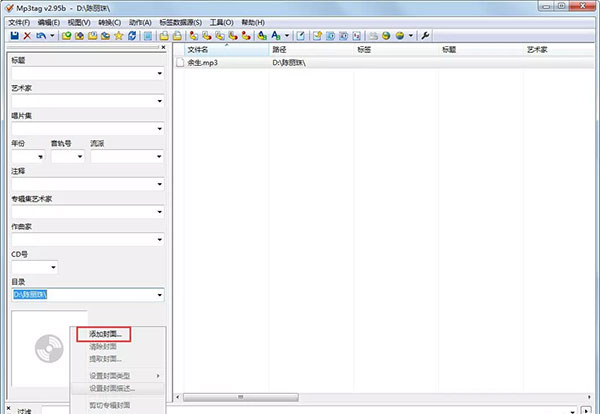Click the Tag - Filename convert icon

point(194,36)
